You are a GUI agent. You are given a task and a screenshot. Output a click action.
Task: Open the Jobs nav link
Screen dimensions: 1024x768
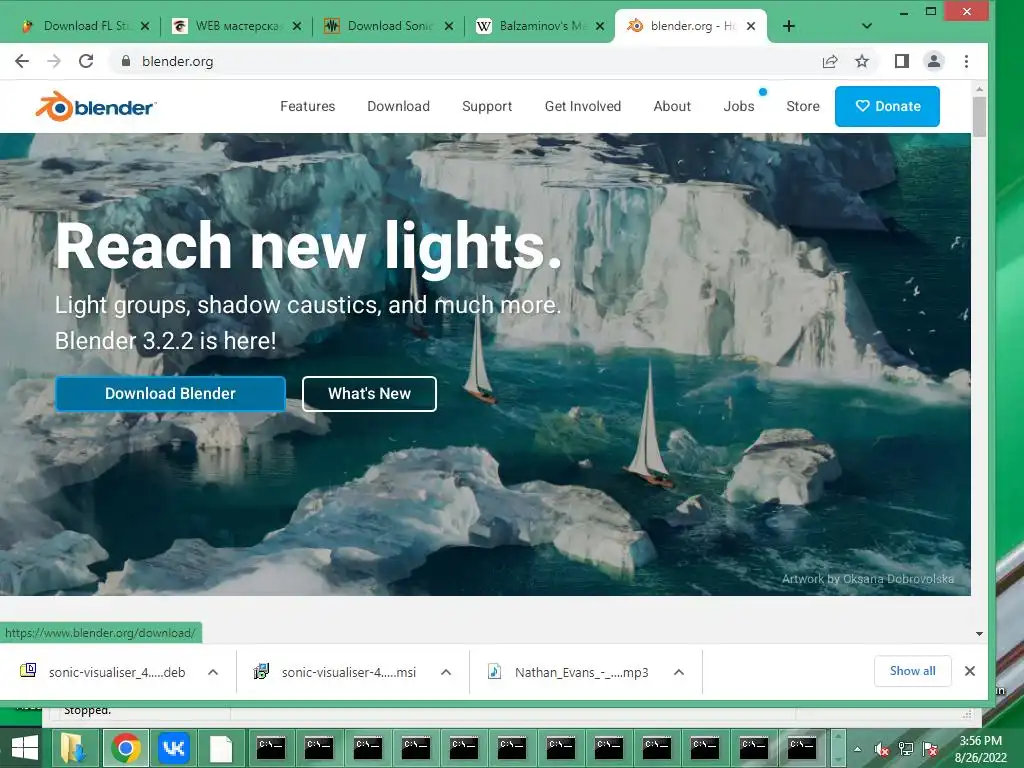point(739,106)
